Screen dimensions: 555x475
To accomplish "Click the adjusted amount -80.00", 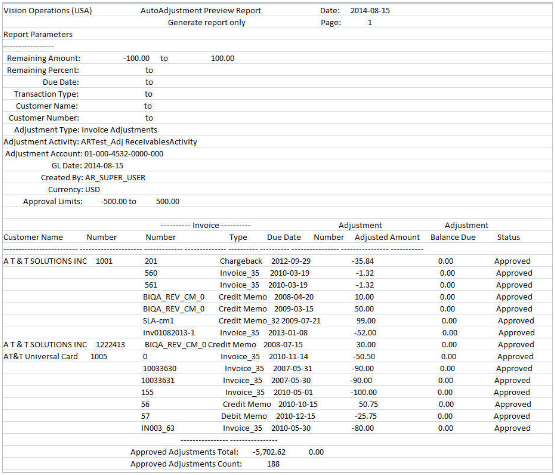I will click(x=363, y=428).
